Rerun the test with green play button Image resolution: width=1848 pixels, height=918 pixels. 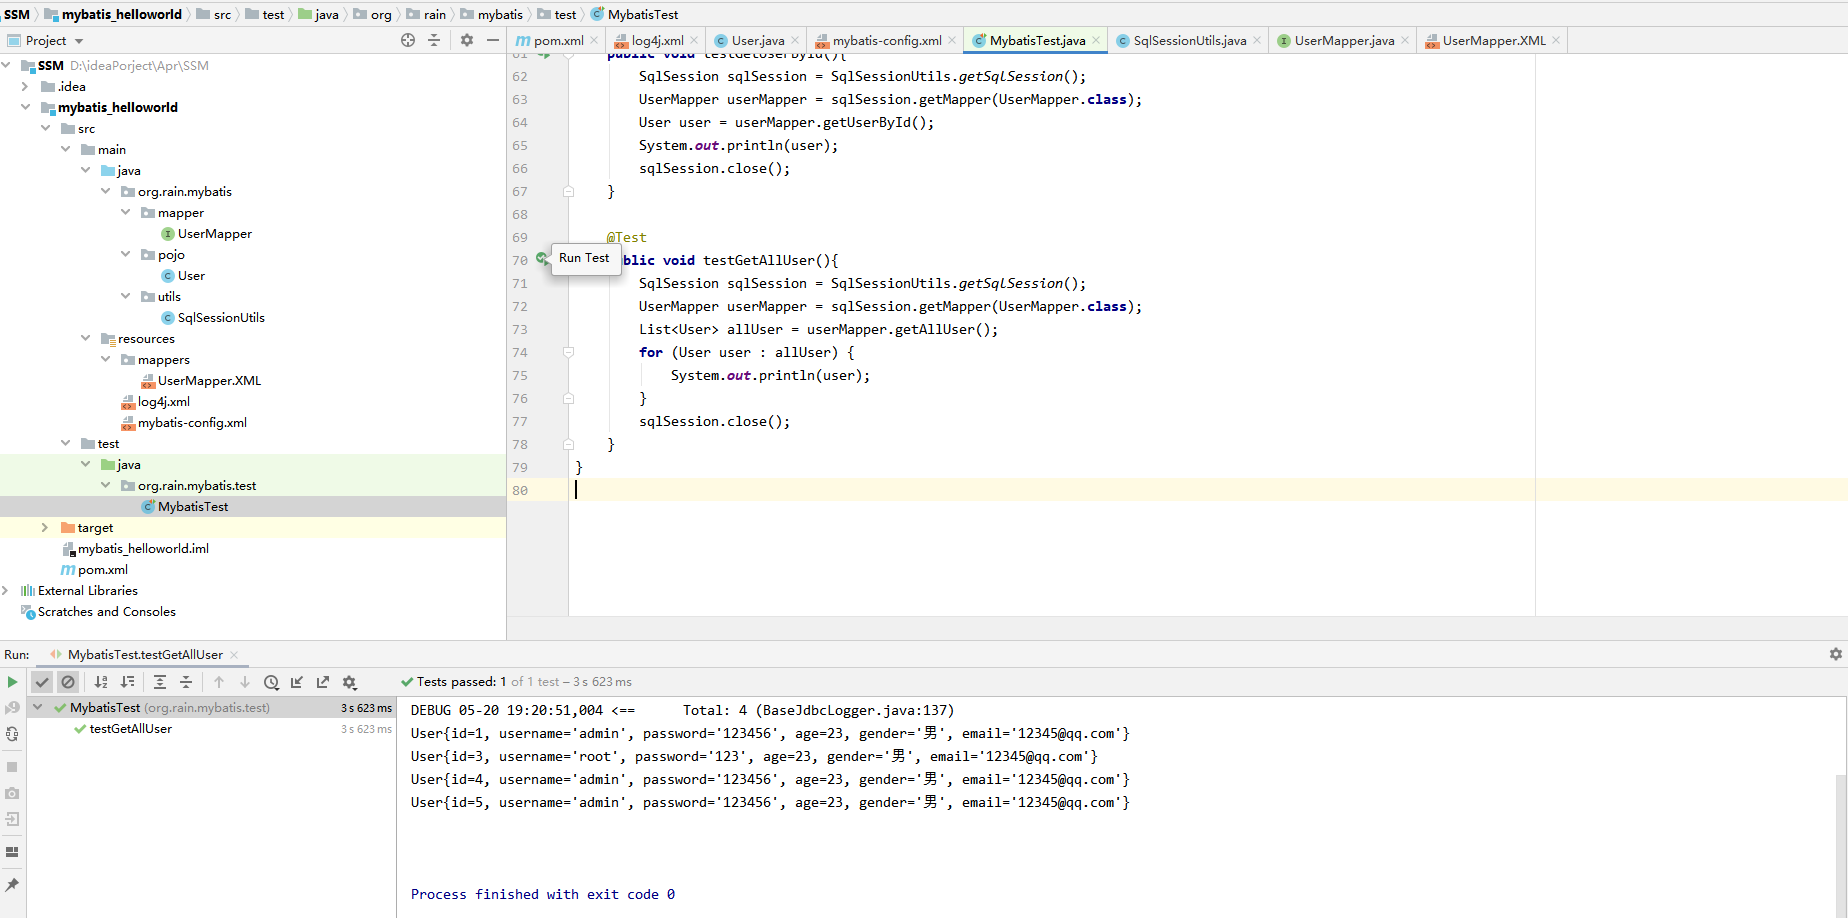pos(12,682)
